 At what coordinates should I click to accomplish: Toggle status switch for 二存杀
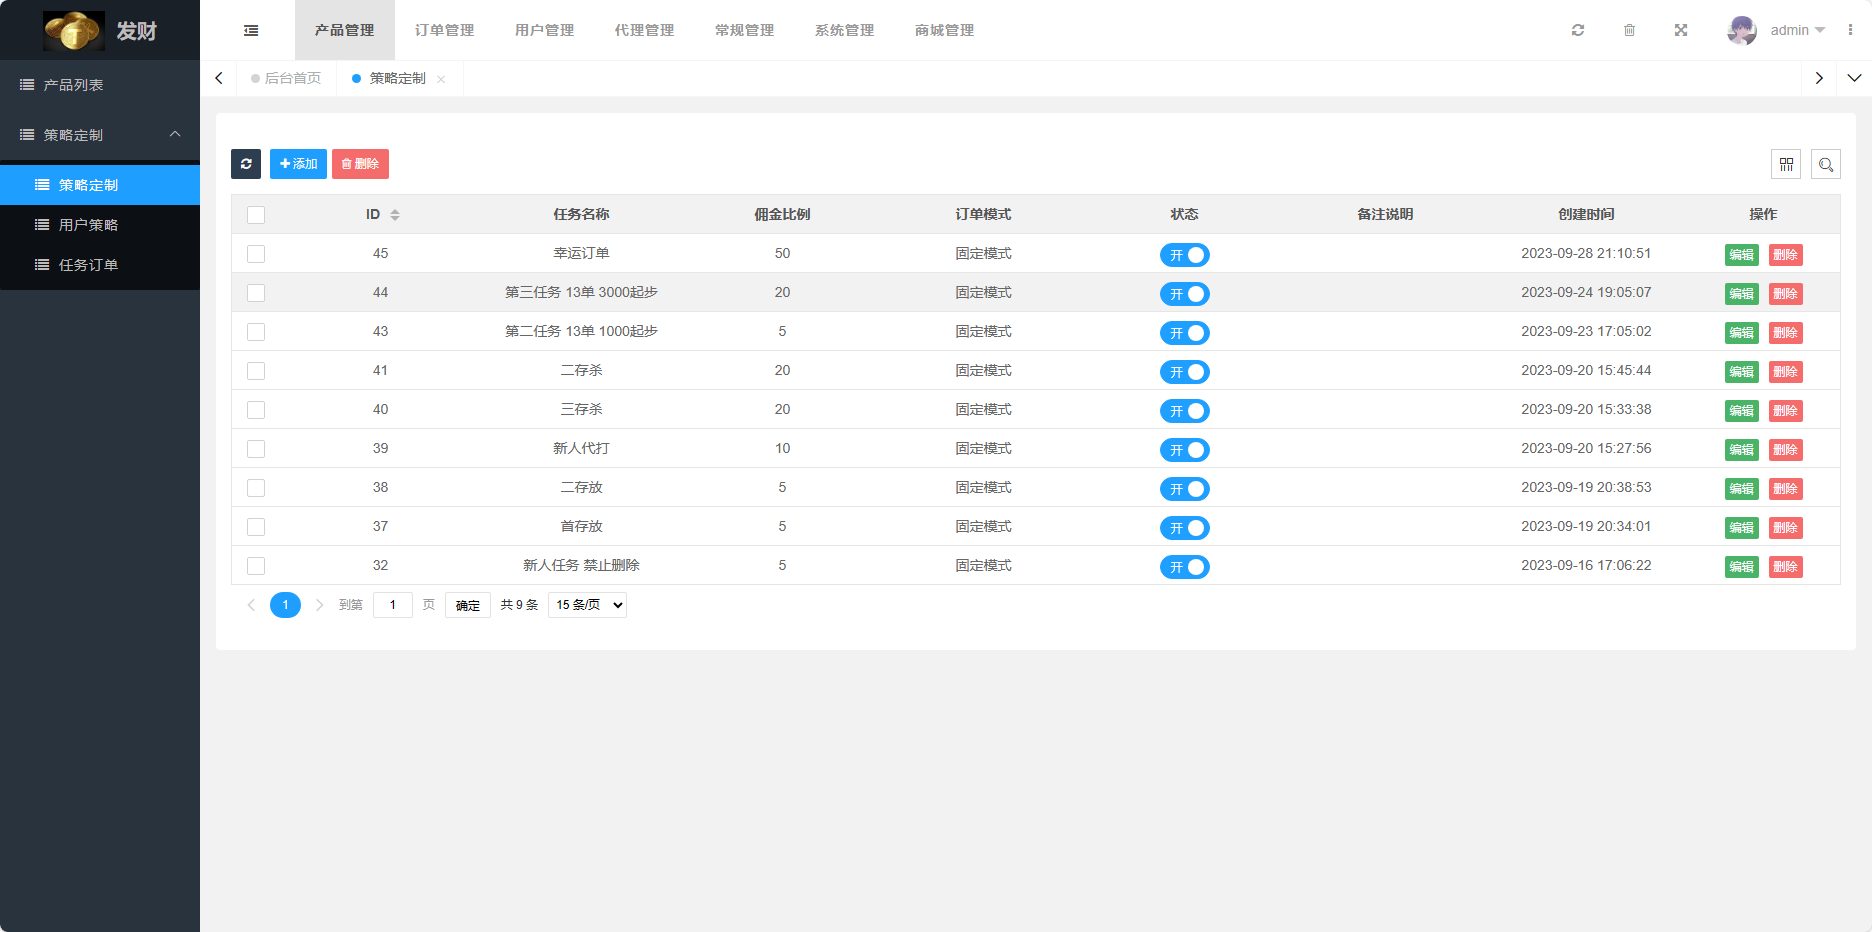point(1185,372)
